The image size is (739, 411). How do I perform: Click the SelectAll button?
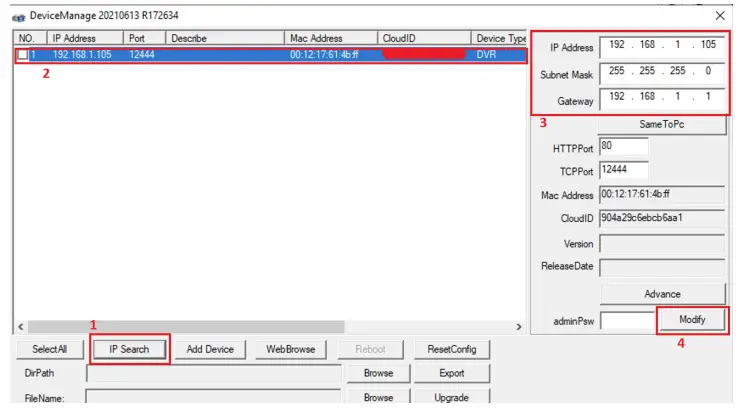(49, 349)
